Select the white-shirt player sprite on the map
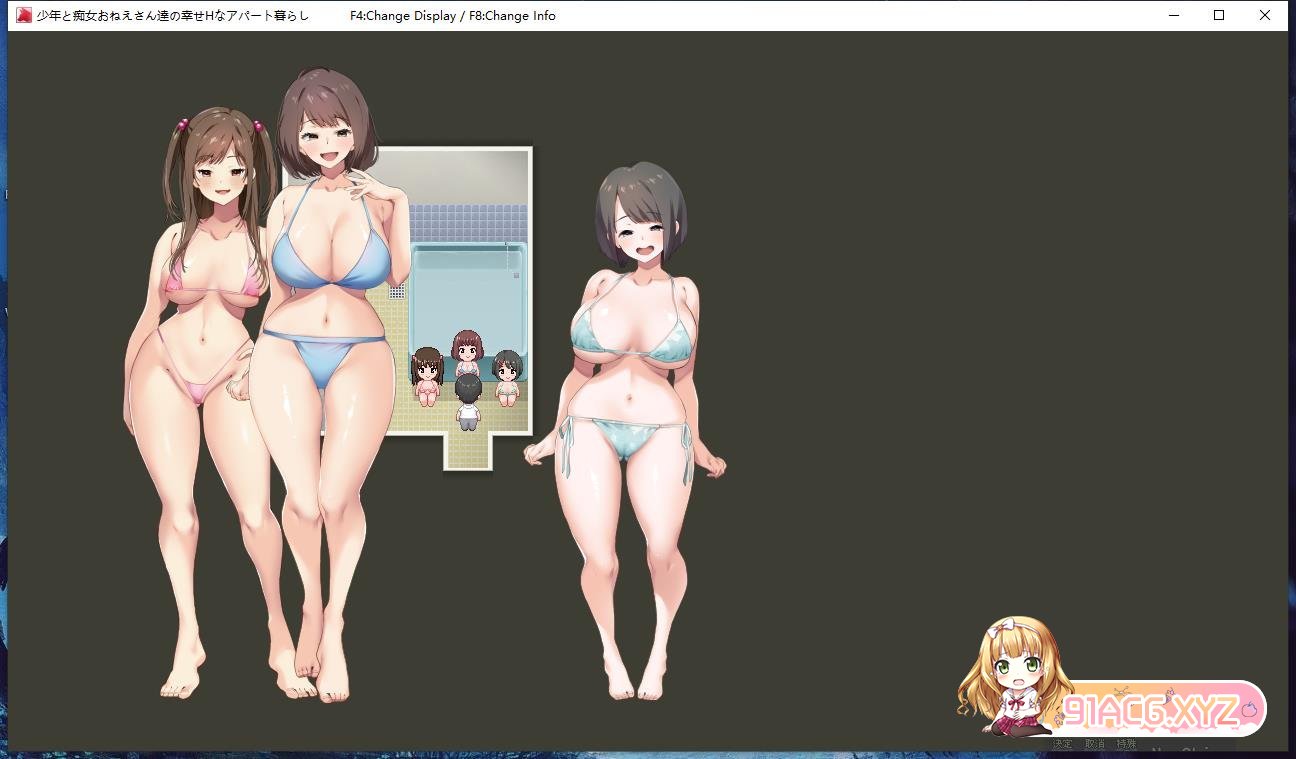The image size is (1296, 759). (x=467, y=402)
